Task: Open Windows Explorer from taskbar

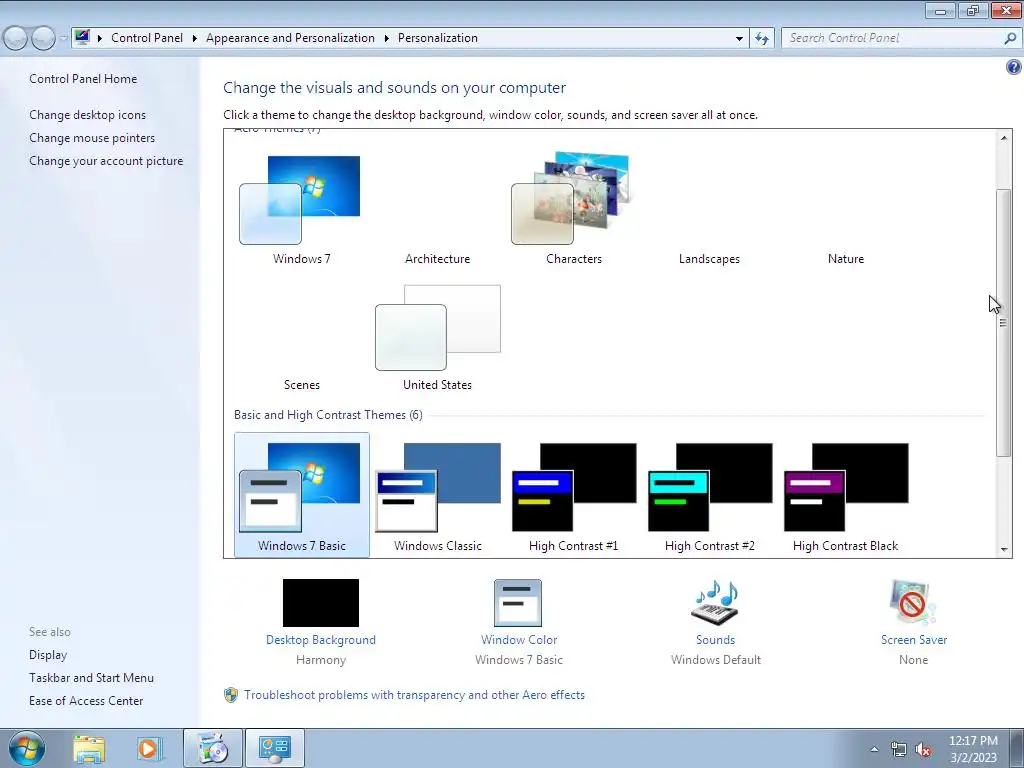Action: tap(89, 748)
